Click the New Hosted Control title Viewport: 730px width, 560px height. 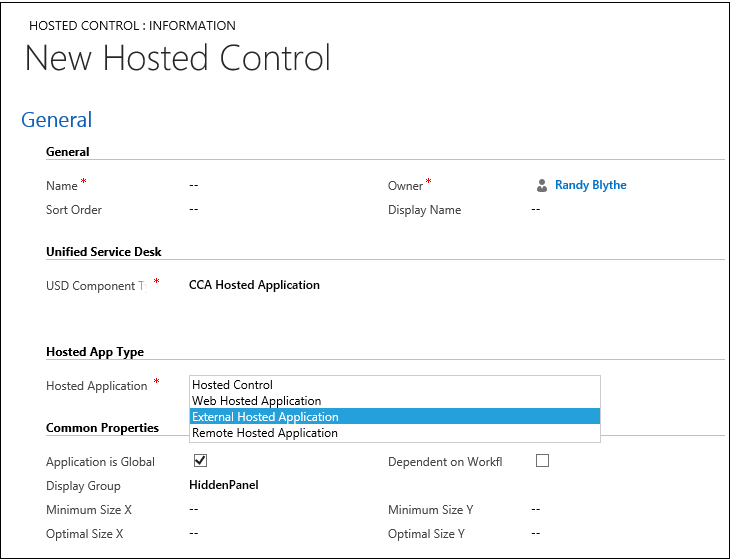(178, 58)
